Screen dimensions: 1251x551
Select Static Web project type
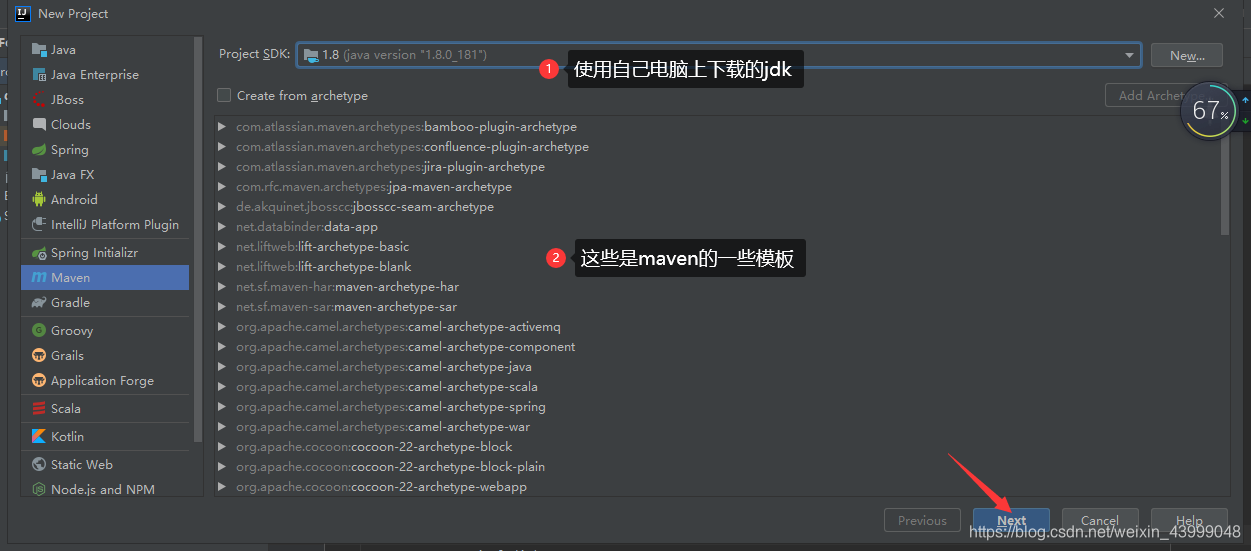coord(105,465)
